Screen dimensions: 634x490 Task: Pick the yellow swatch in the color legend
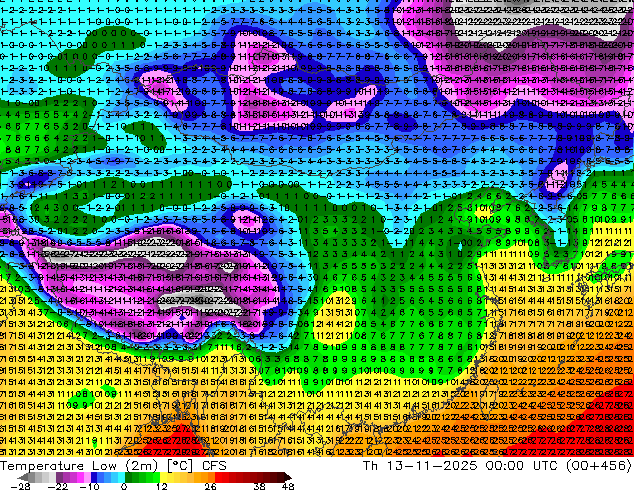[163, 477]
